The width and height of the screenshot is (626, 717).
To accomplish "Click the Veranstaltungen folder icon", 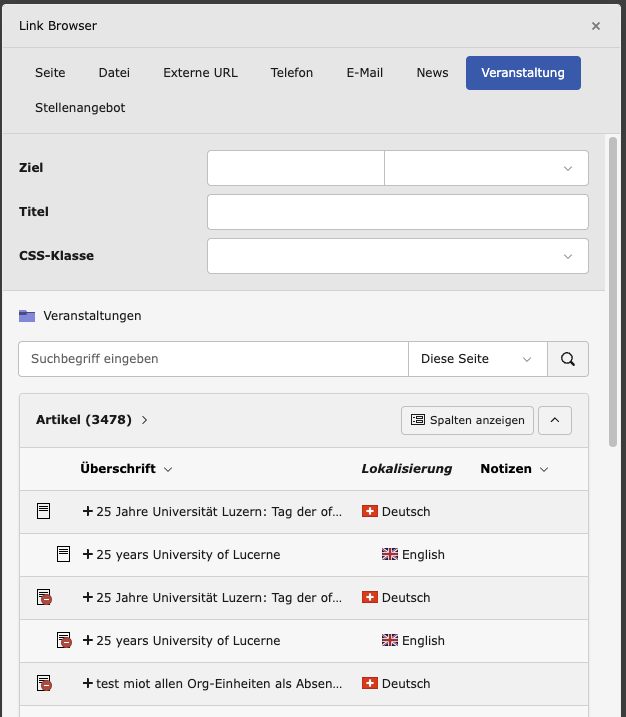I will [x=27, y=316].
